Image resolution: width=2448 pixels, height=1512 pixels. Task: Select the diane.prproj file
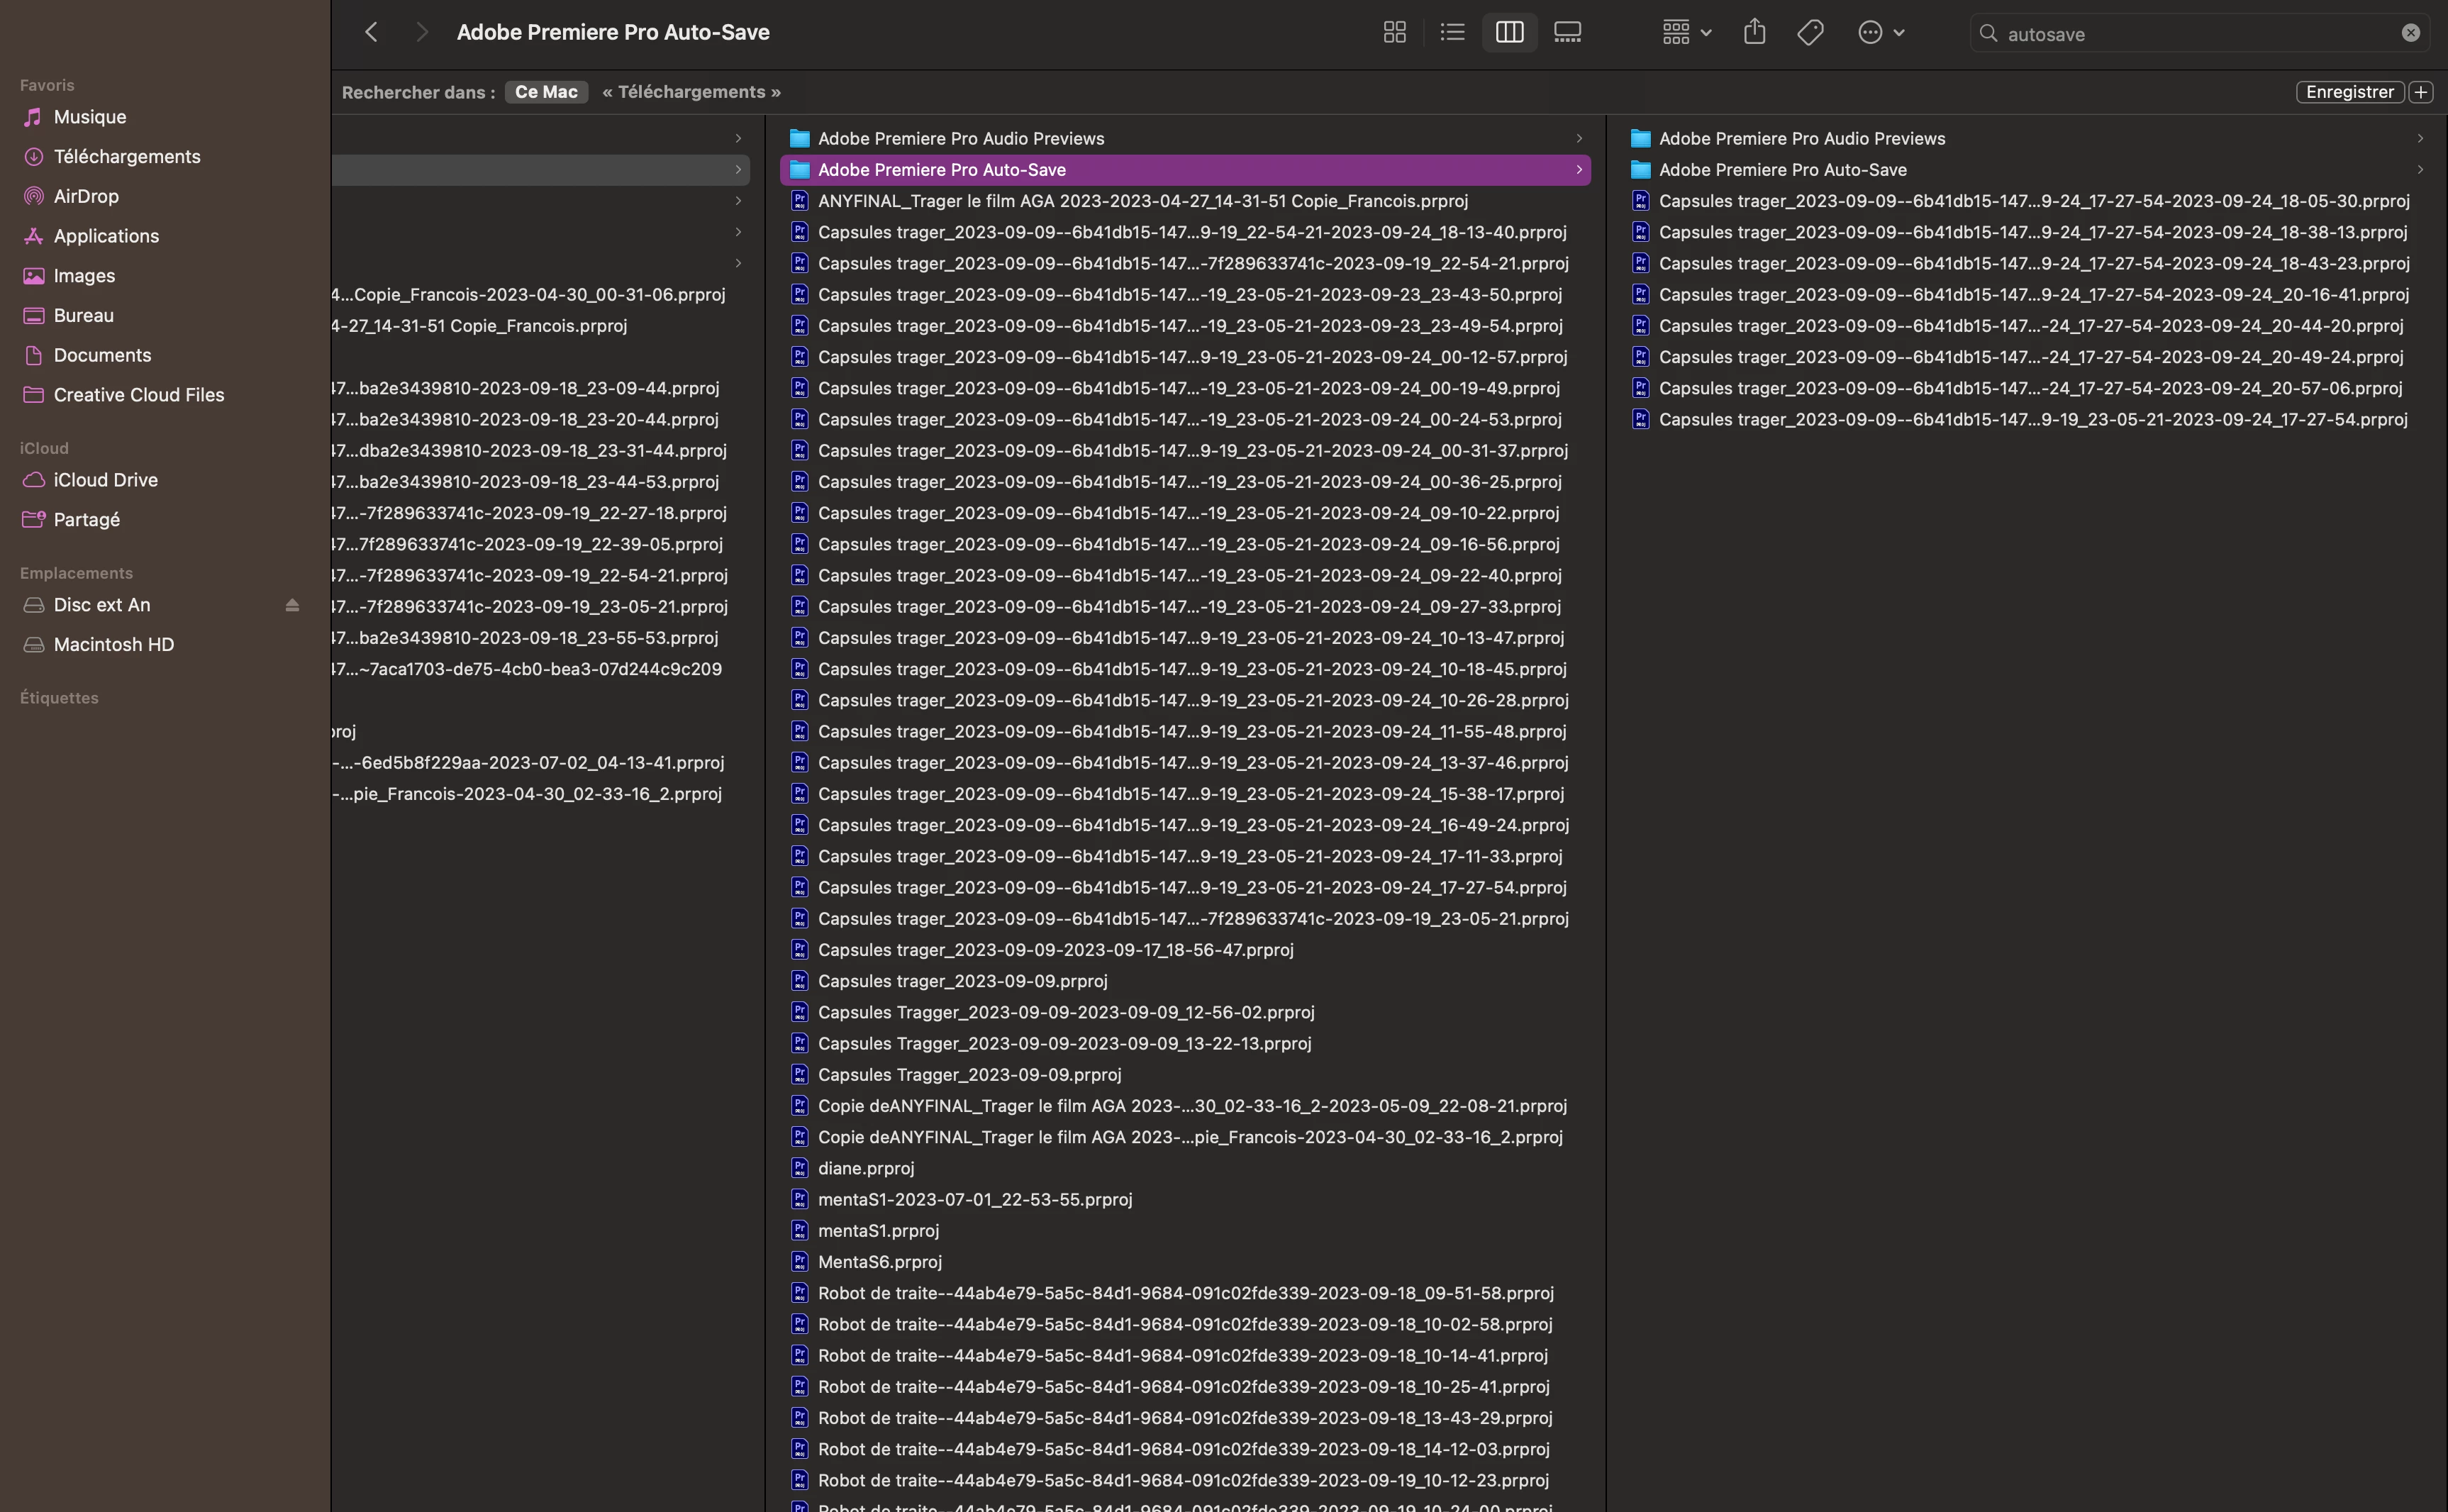pyautogui.click(x=866, y=1168)
